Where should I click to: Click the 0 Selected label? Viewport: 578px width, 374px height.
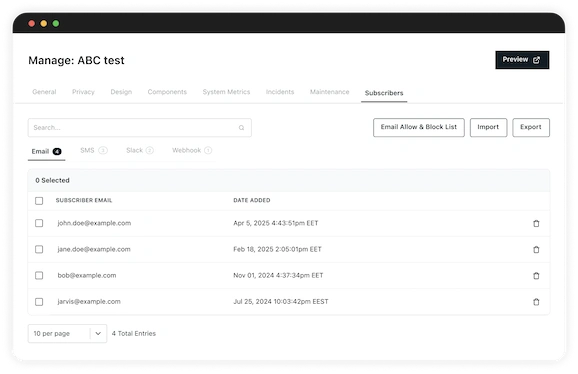[52, 180]
